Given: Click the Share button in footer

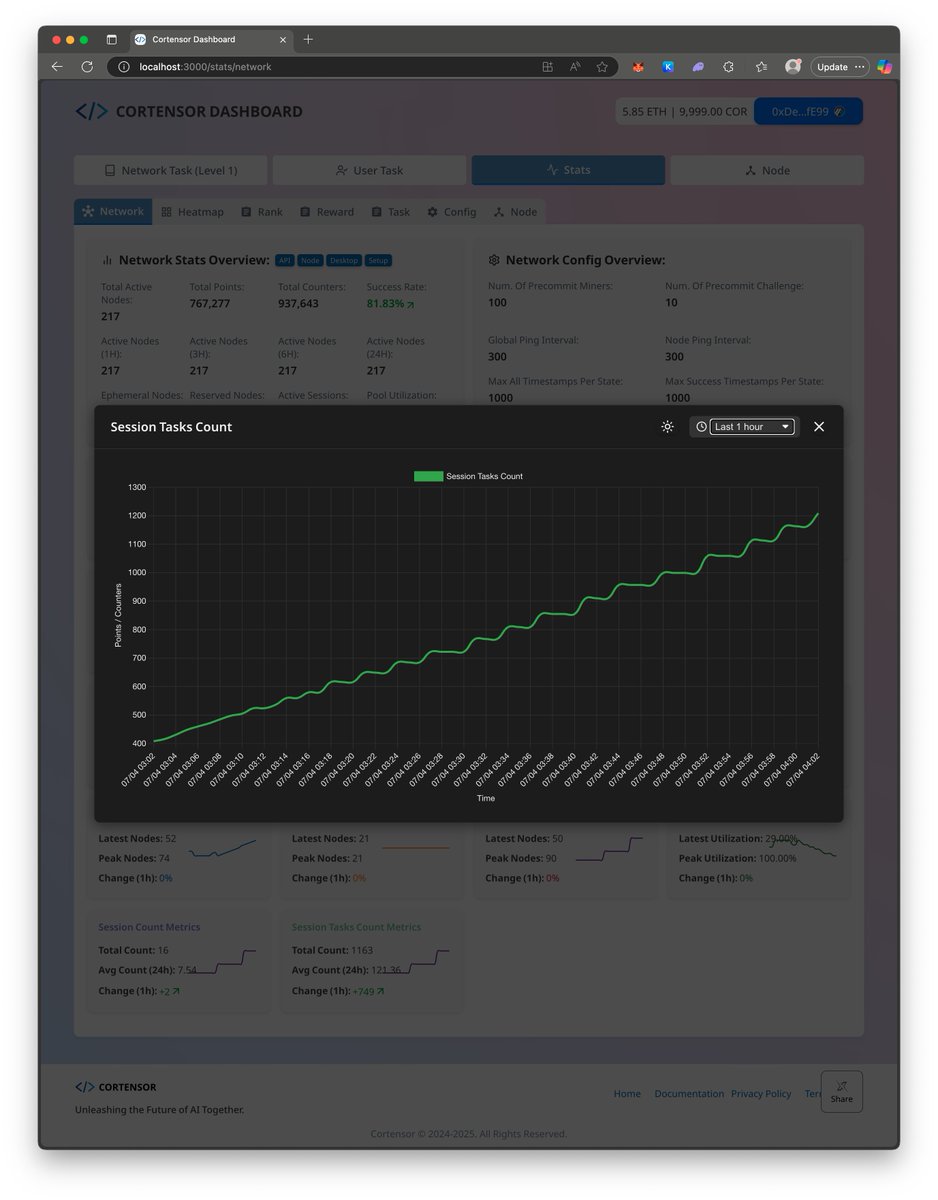Looking at the screenshot, I should pos(842,1091).
